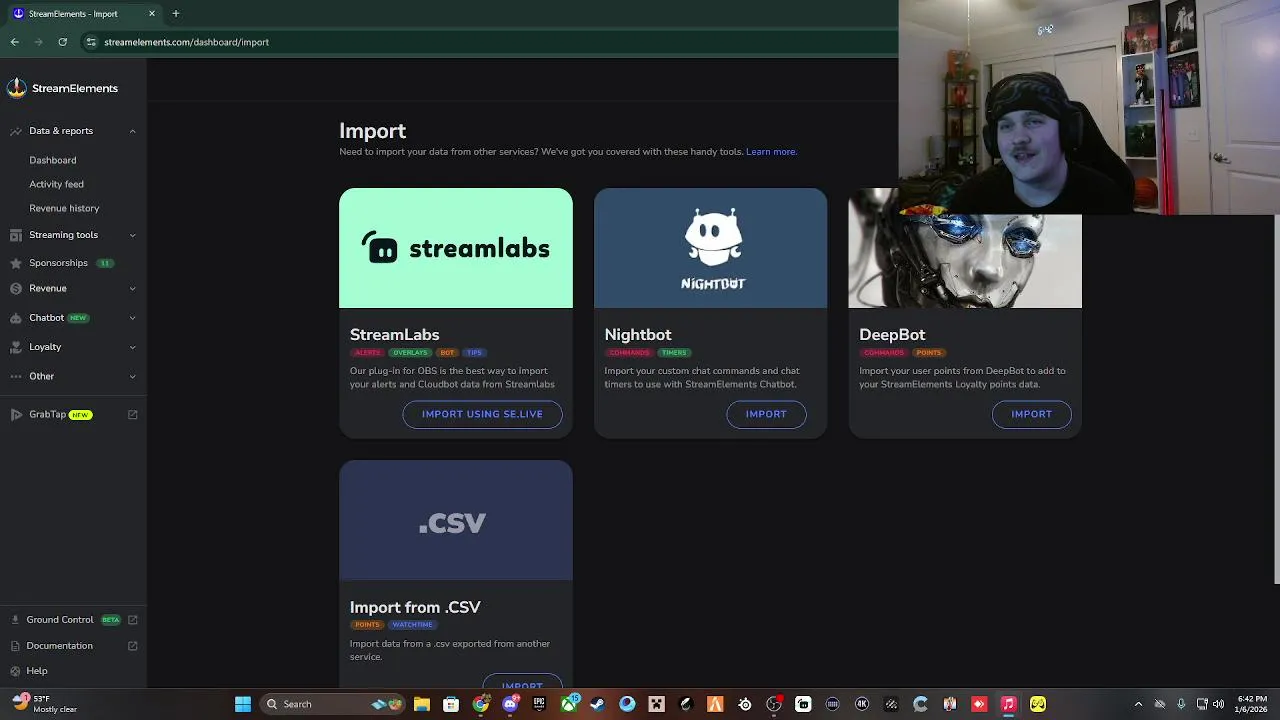Click the microphone icon in system tray

pos(1181,704)
